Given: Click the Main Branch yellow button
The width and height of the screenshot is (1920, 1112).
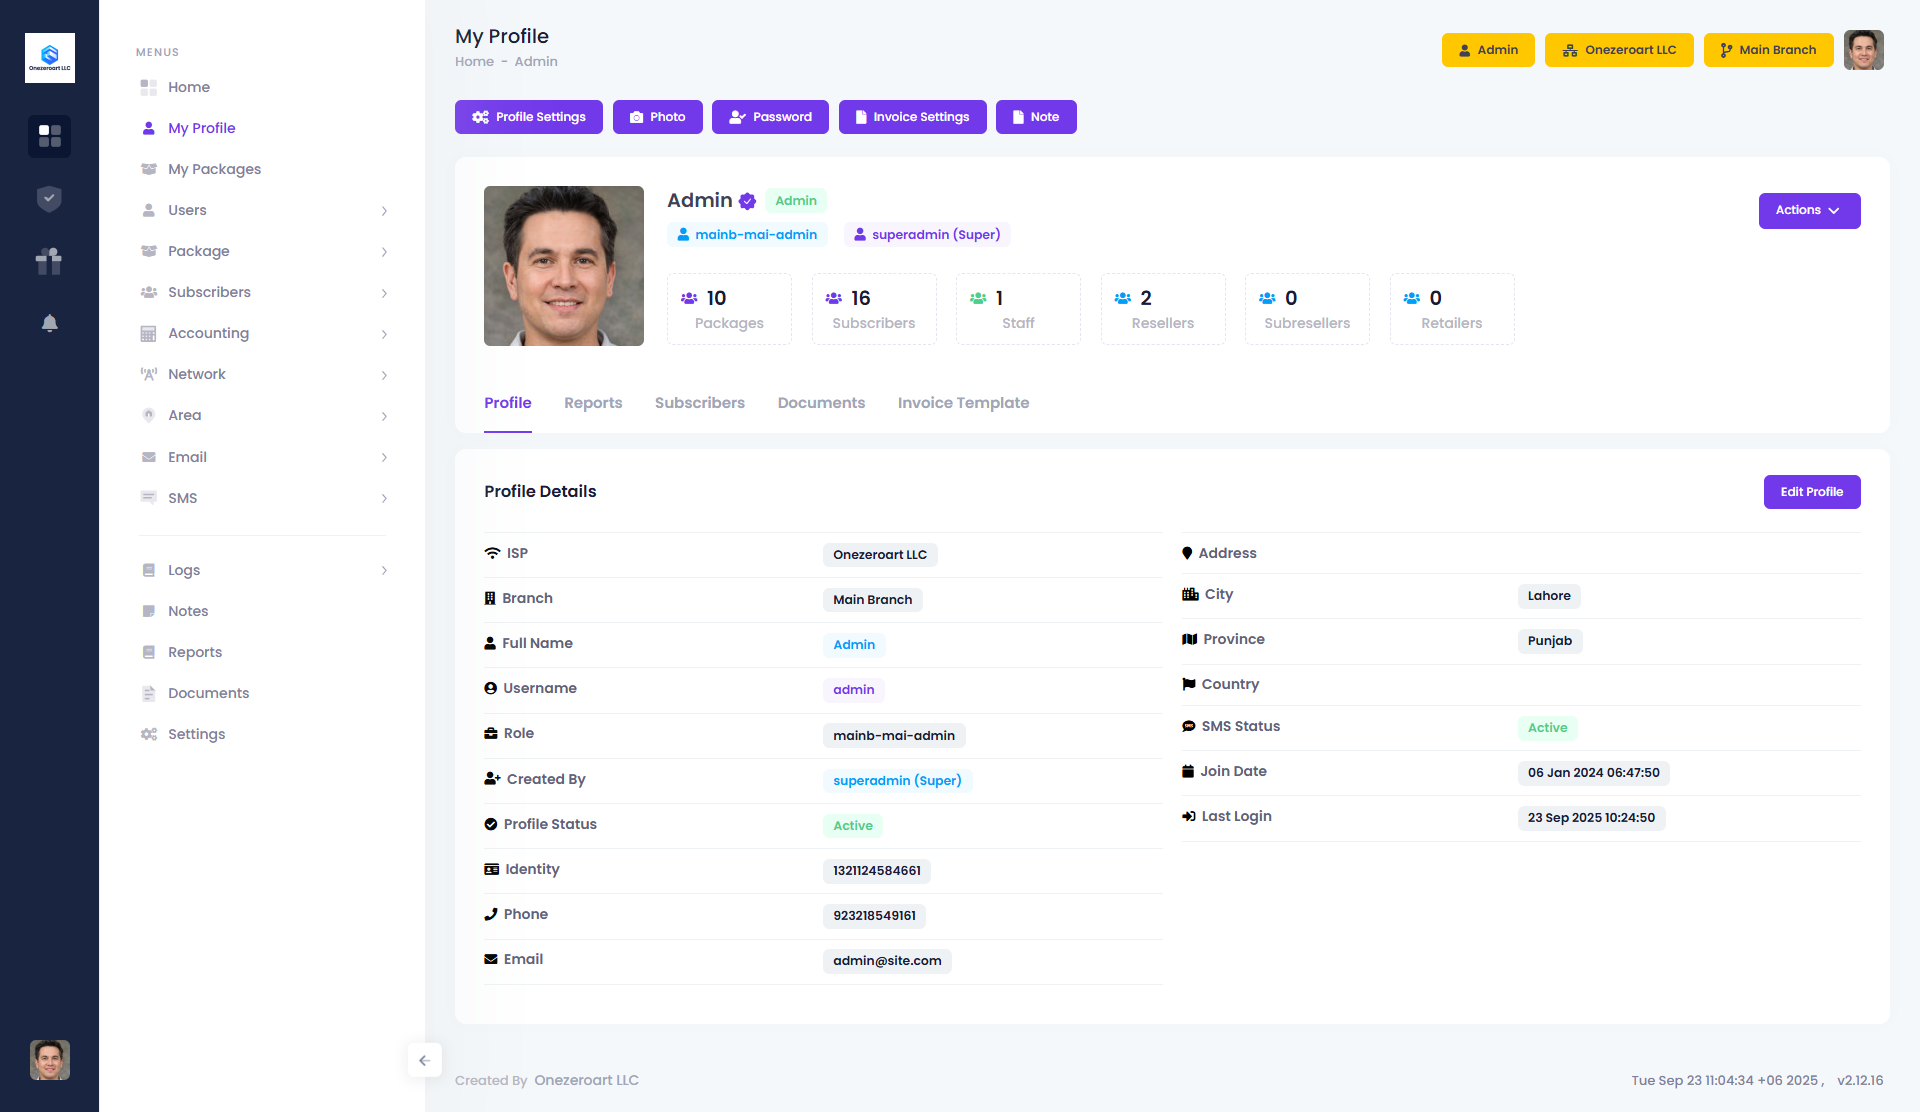Looking at the screenshot, I should pyautogui.click(x=1767, y=50).
